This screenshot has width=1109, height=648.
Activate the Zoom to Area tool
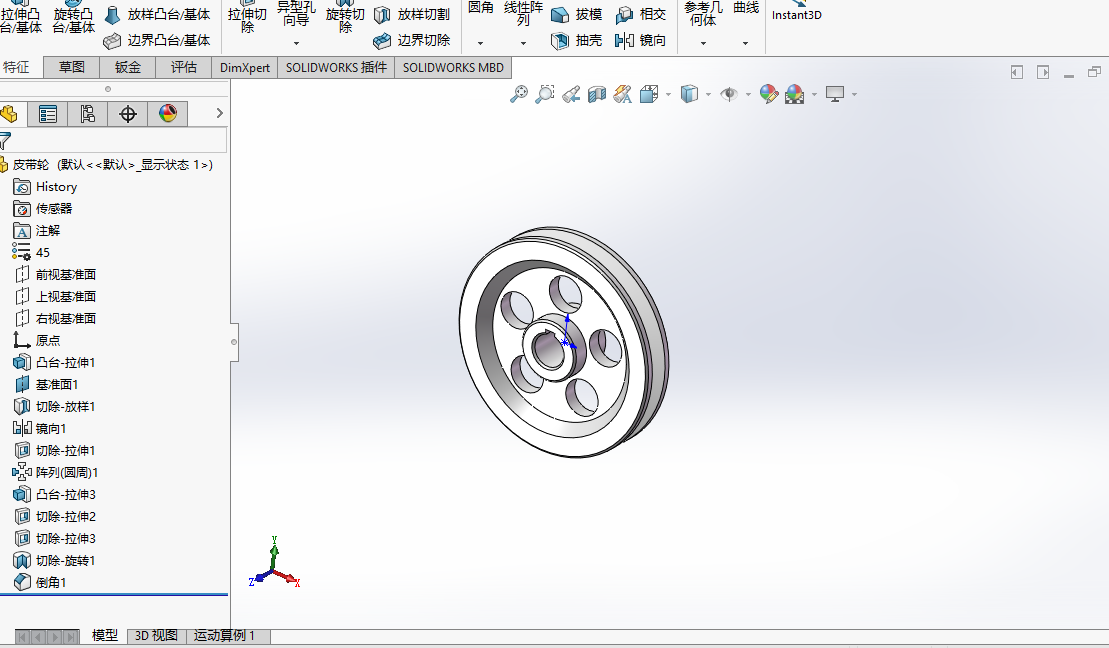(545, 94)
